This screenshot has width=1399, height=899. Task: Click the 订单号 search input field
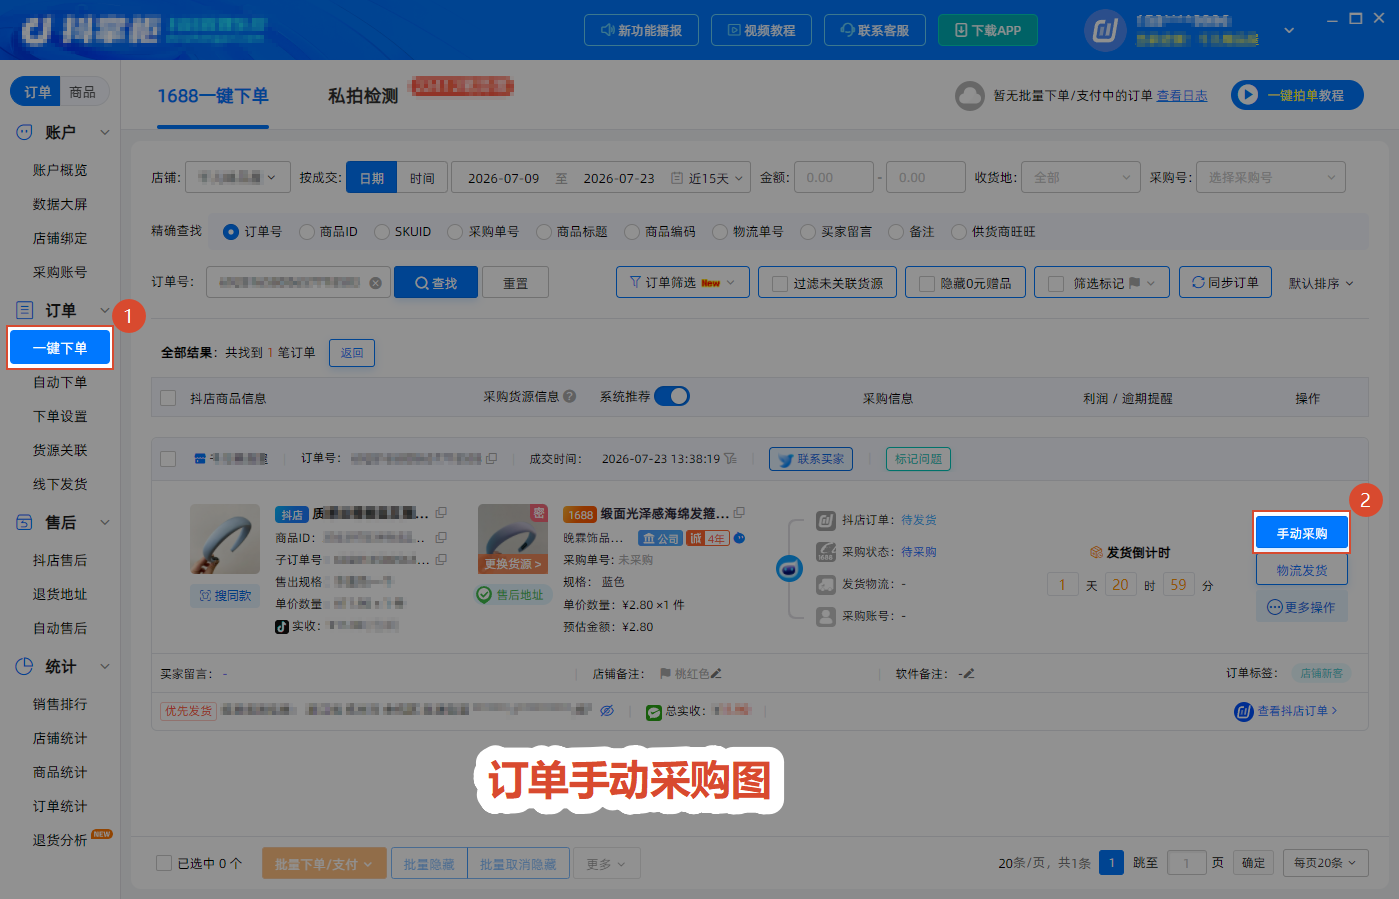tap(297, 283)
